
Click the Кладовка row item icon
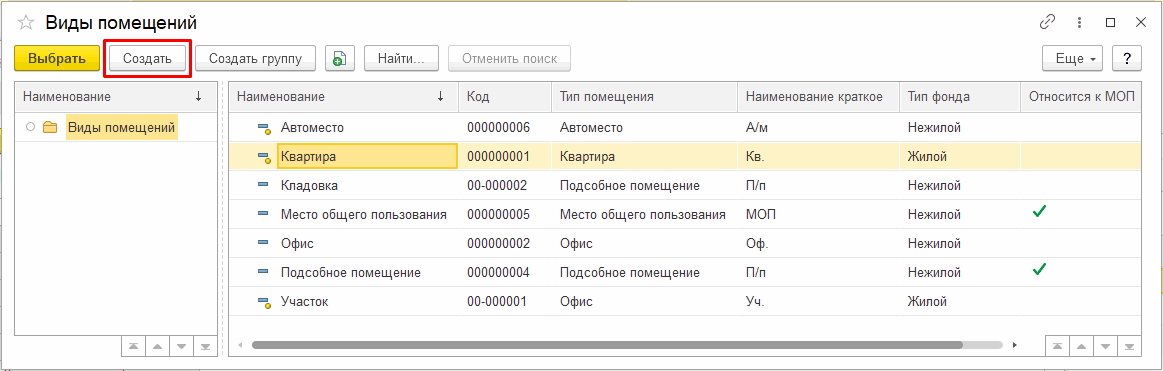tap(263, 186)
